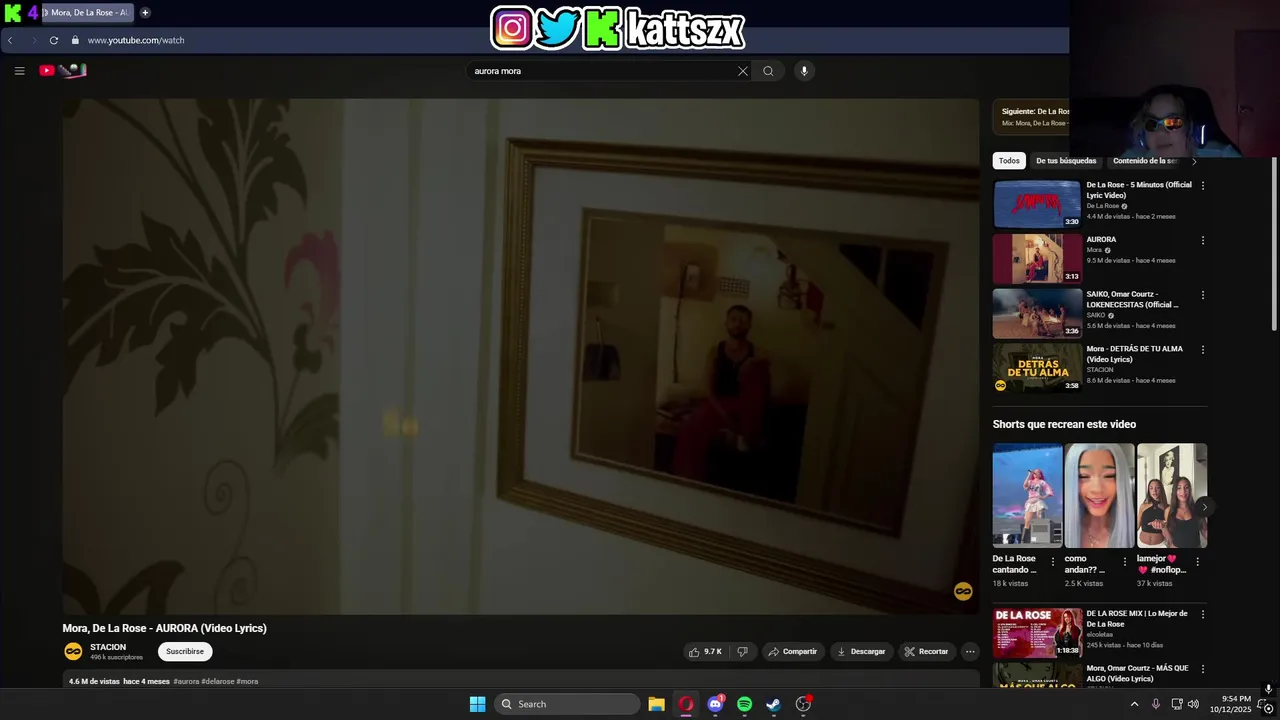Open more actions ellipsis under video
The height and width of the screenshot is (720, 1280).
pyautogui.click(x=969, y=651)
